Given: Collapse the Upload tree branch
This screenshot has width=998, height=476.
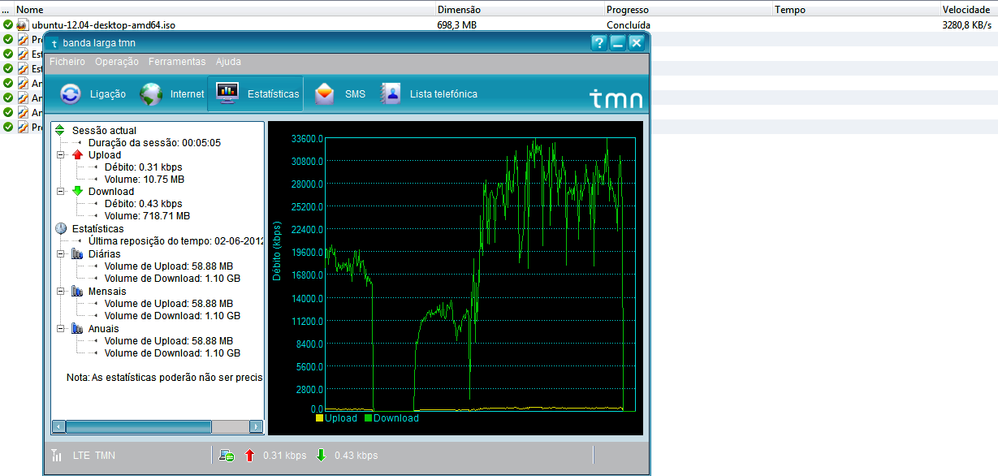Looking at the screenshot, I should point(61,155).
